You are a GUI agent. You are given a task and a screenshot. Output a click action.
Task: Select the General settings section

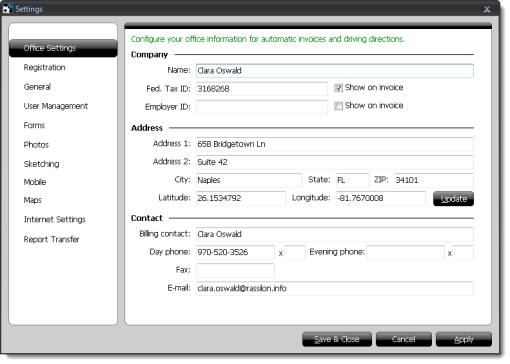click(37, 87)
